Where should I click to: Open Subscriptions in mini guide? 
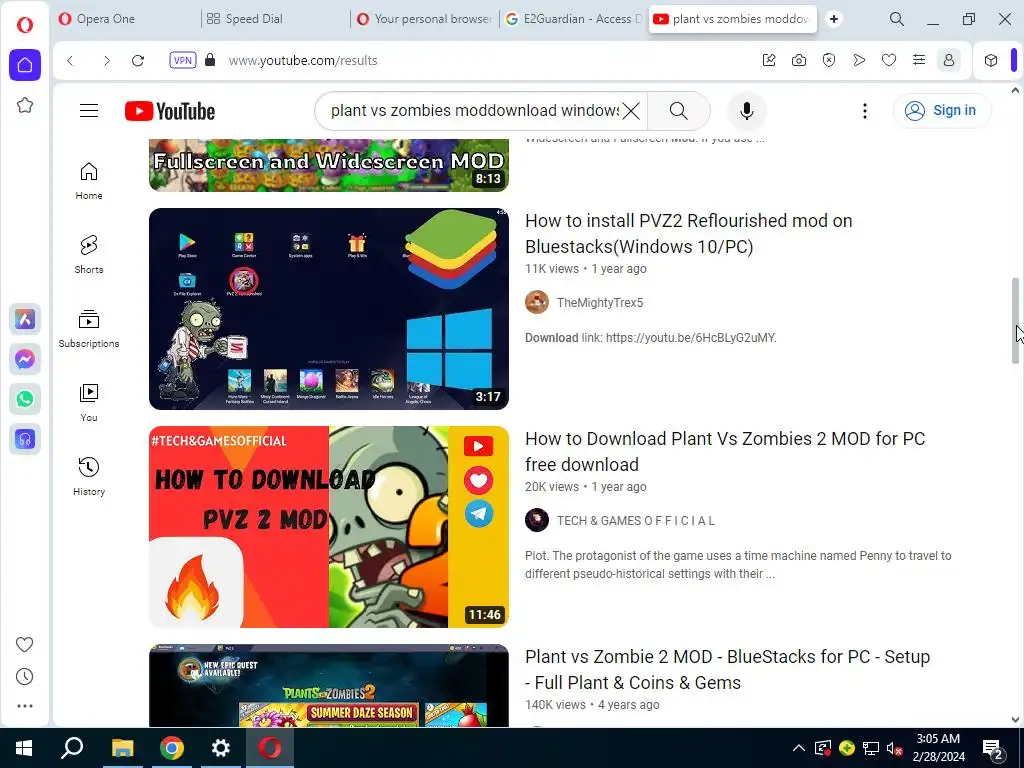point(89,329)
